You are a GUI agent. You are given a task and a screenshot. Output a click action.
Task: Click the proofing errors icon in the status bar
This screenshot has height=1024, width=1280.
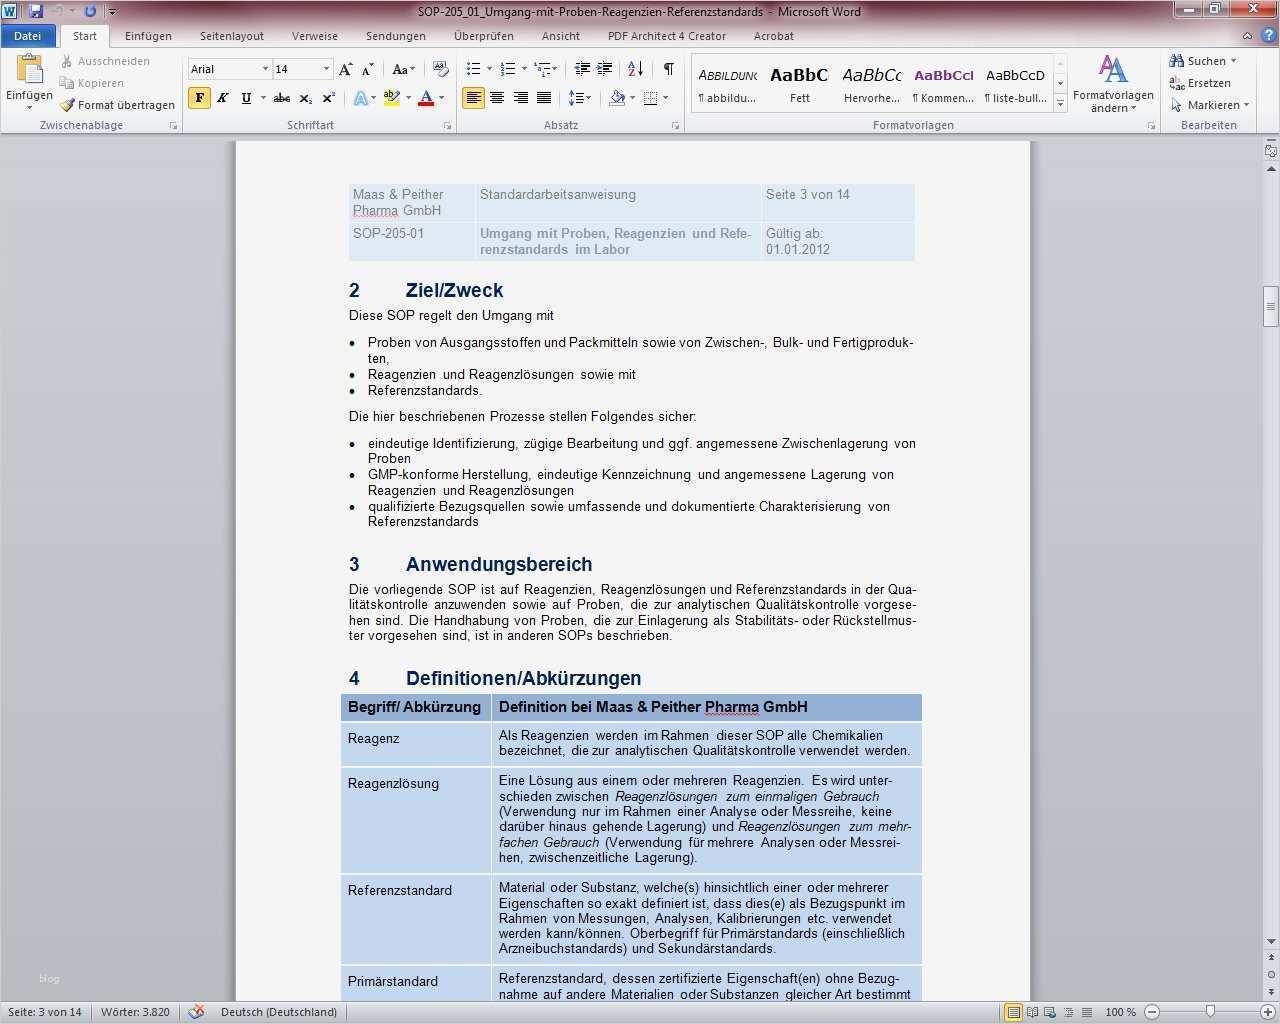(196, 1012)
